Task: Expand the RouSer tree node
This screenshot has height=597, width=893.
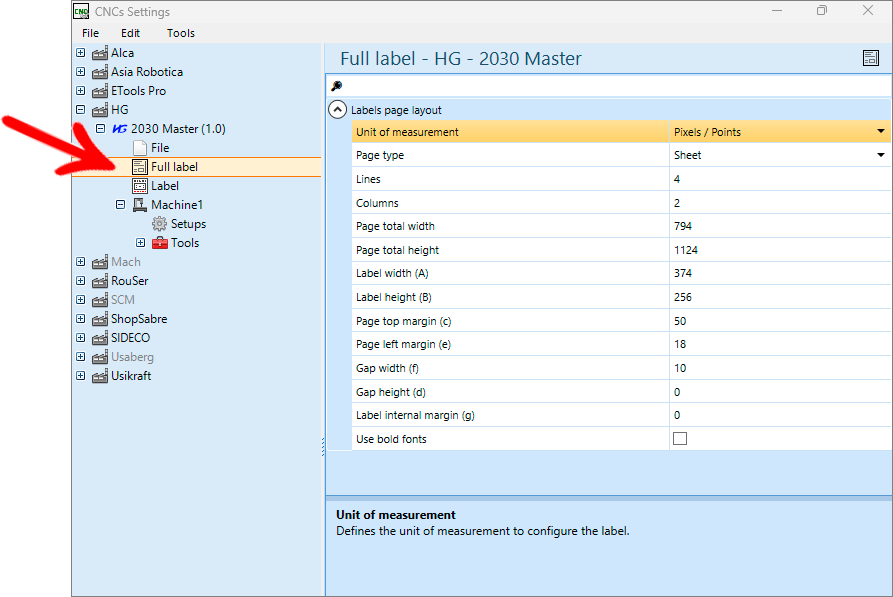Action: pyautogui.click(x=80, y=281)
